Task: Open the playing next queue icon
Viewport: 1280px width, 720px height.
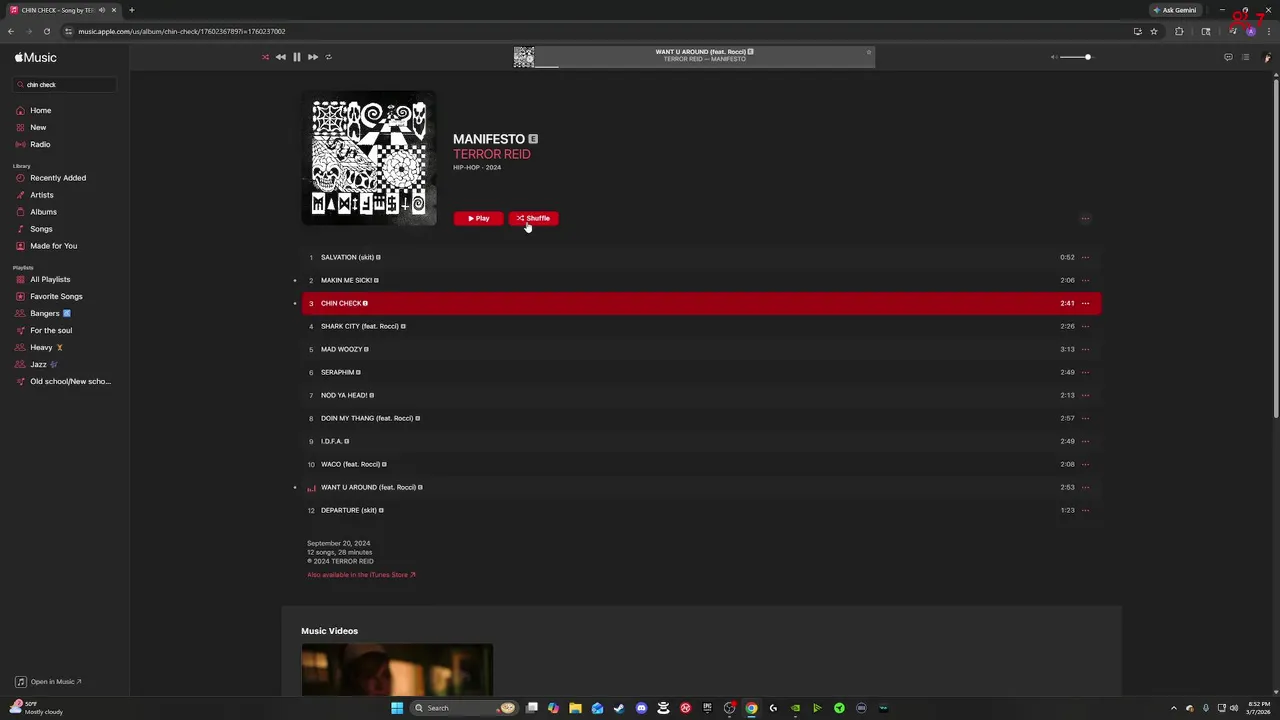Action: coord(1245,57)
